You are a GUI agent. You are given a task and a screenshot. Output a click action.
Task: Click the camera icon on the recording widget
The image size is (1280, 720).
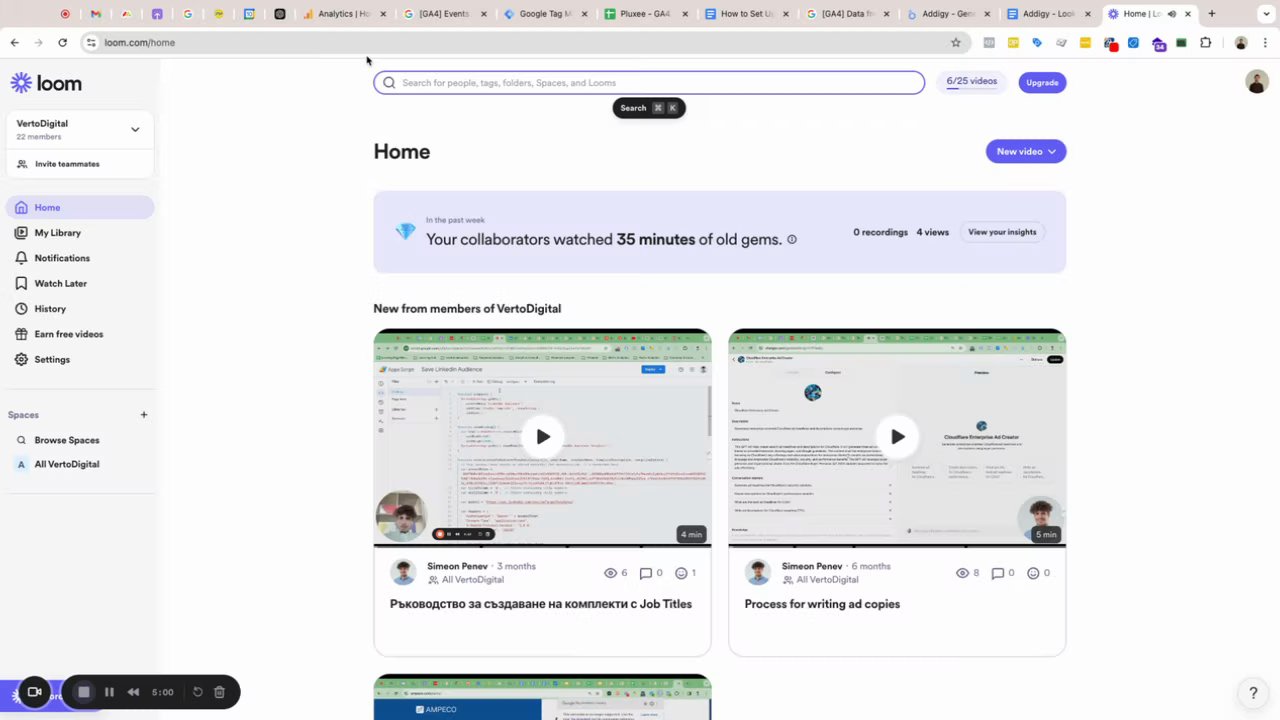[34, 692]
